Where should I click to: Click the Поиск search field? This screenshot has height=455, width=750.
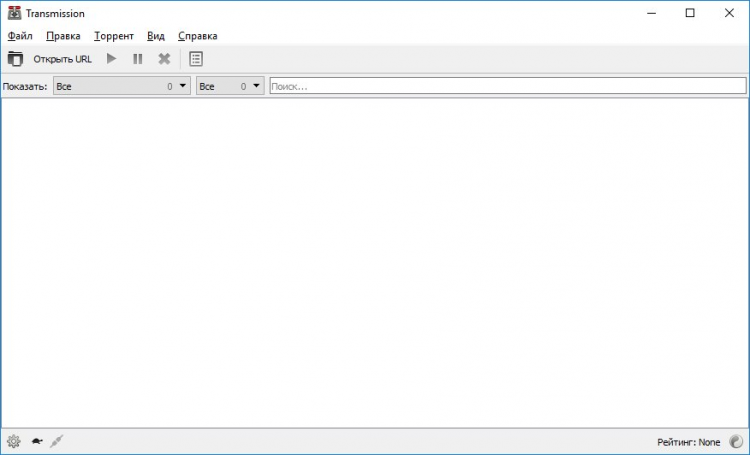click(x=507, y=86)
